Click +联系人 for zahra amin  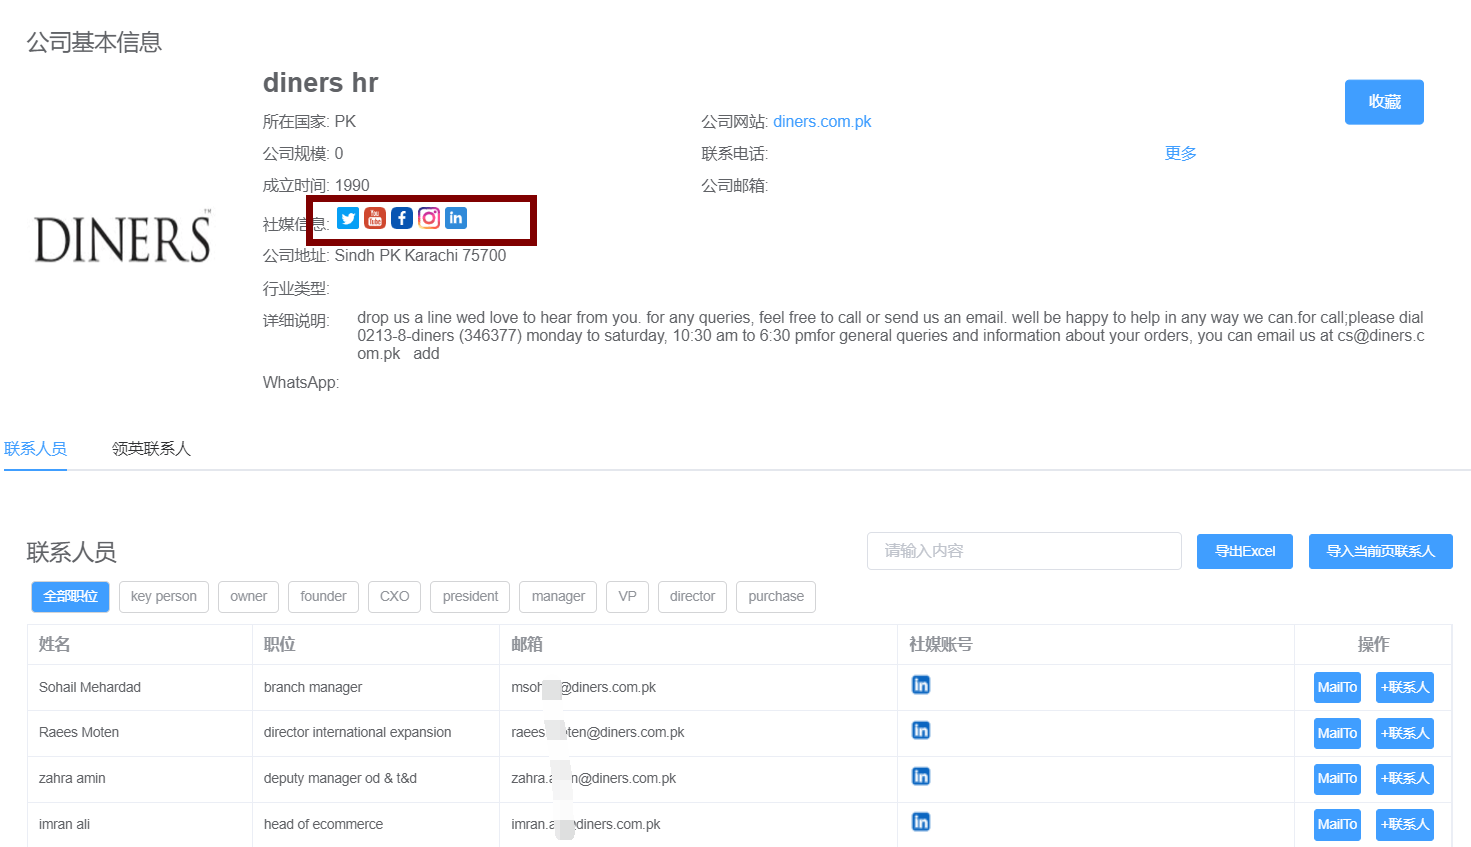pos(1405,778)
